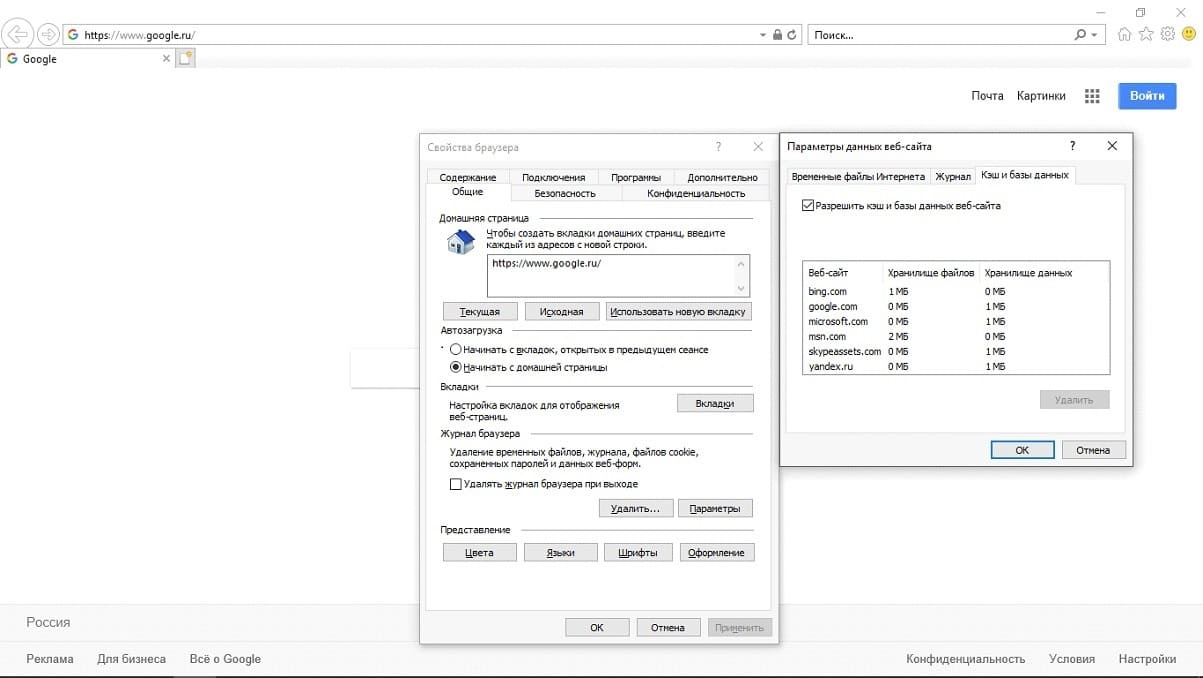Switch to the "Безопасность" tab
The width and height of the screenshot is (1203, 678).
(565, 193)
